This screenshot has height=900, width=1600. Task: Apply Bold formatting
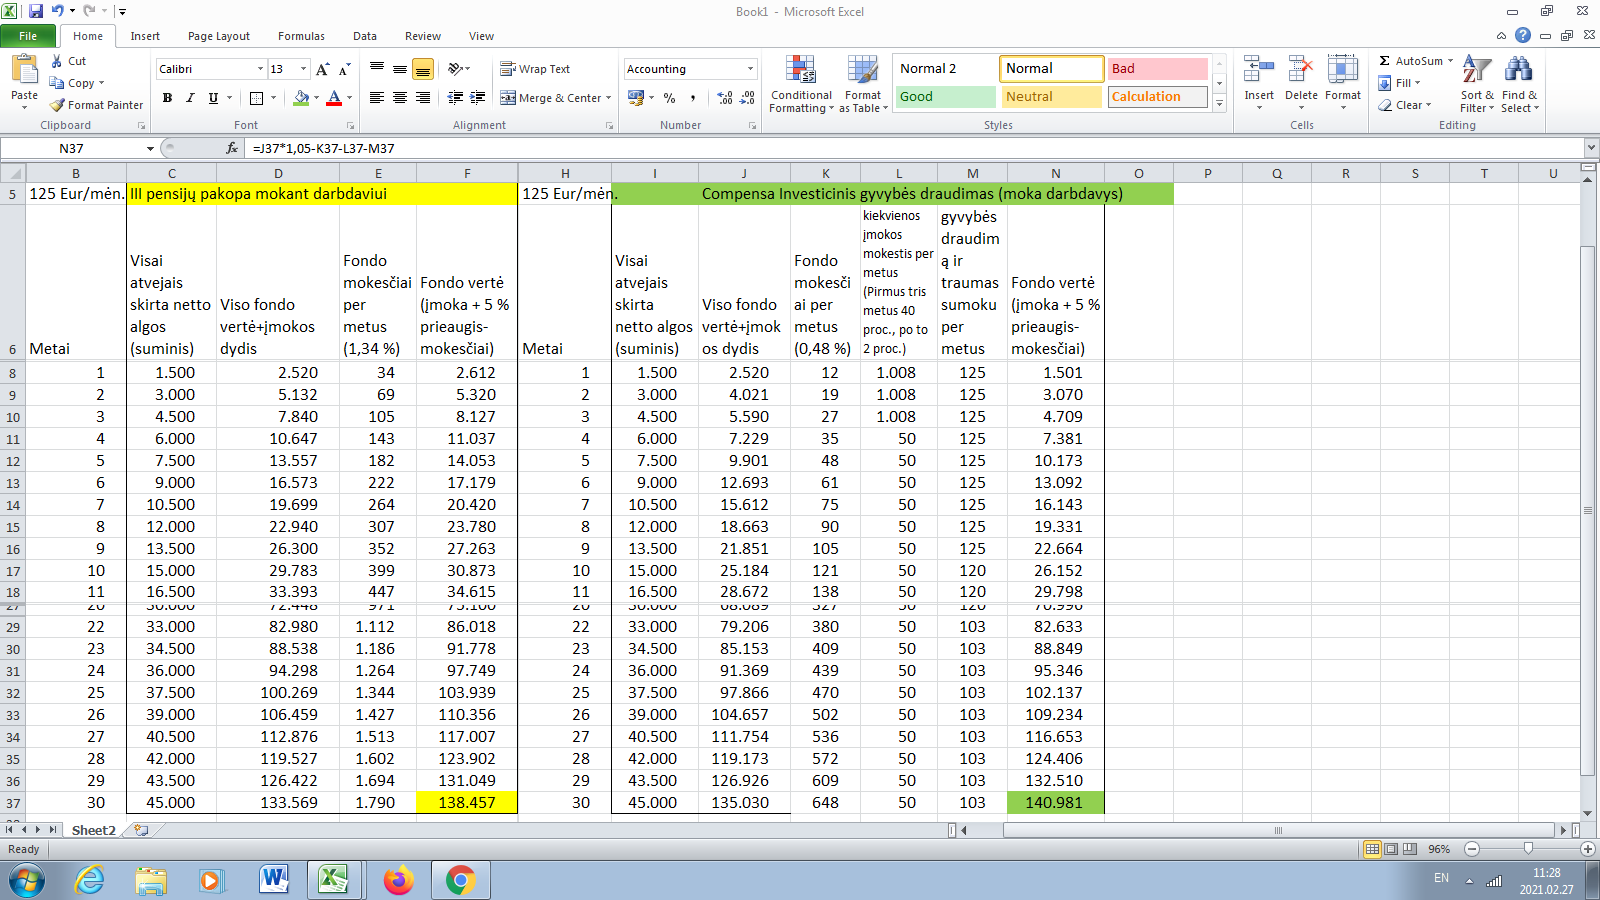[167, 98]
